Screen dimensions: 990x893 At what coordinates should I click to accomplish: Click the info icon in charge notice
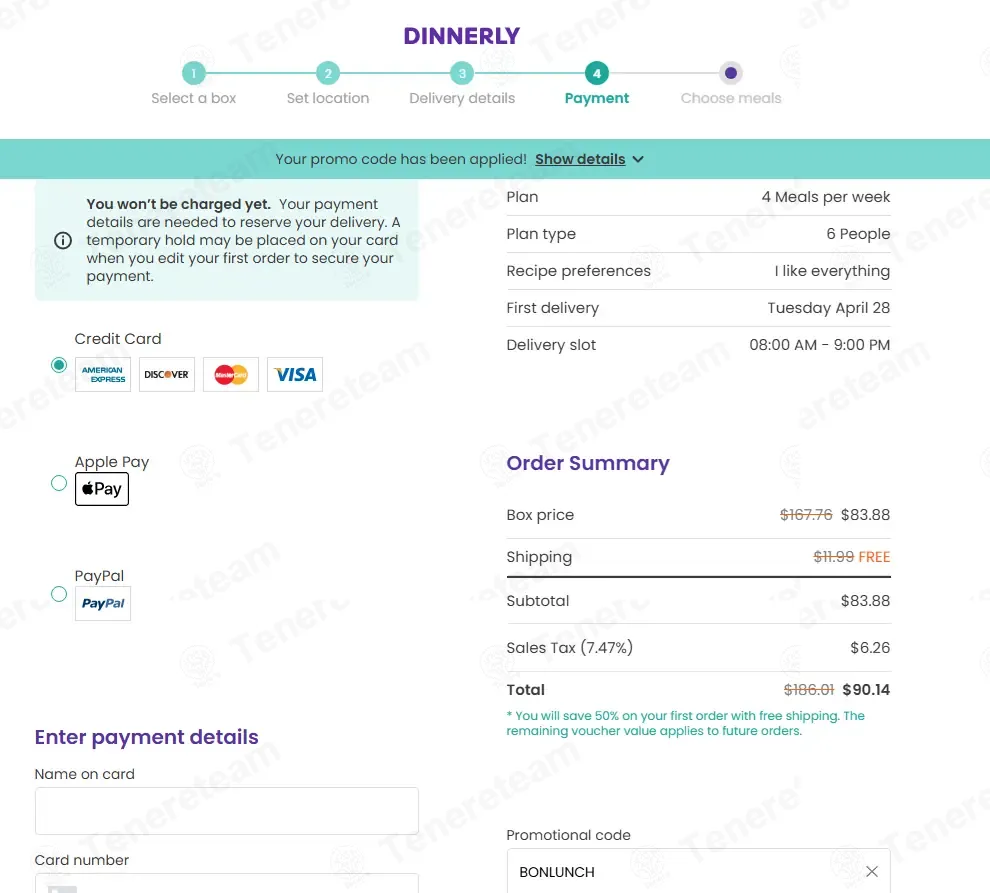(x=63, y=240)
